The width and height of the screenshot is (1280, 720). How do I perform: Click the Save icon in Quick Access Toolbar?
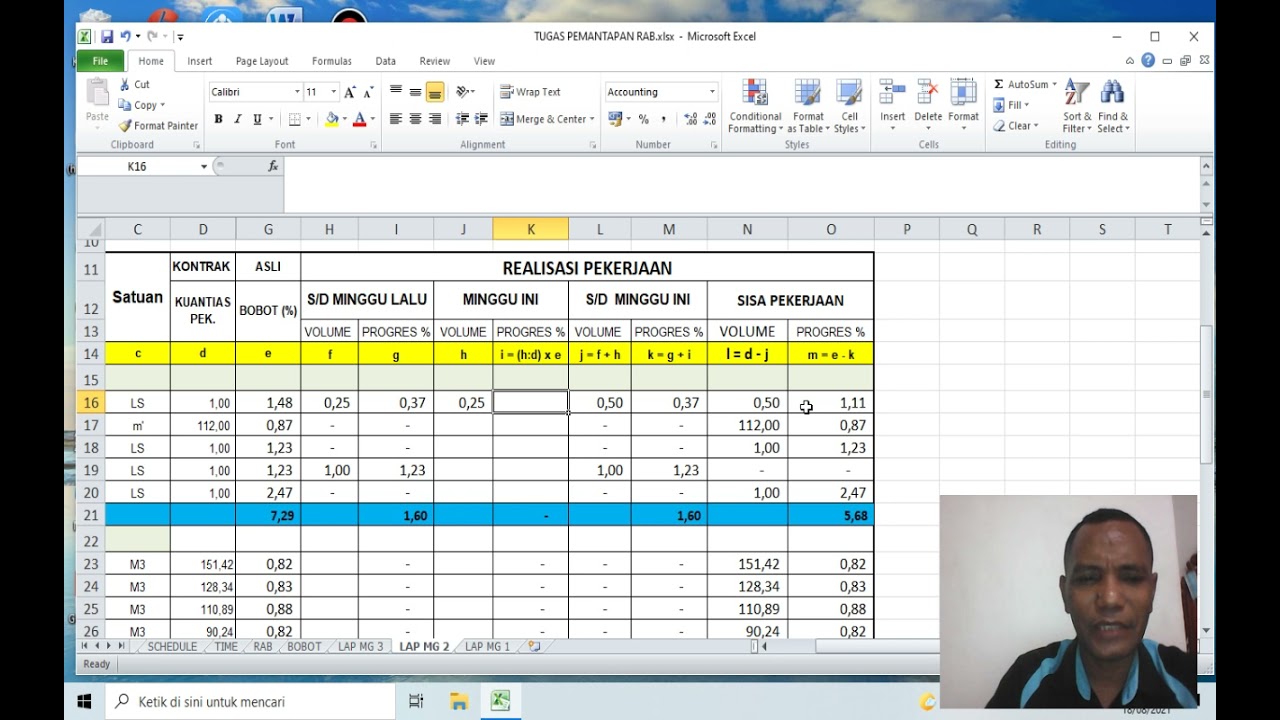[x=106, y=37]
